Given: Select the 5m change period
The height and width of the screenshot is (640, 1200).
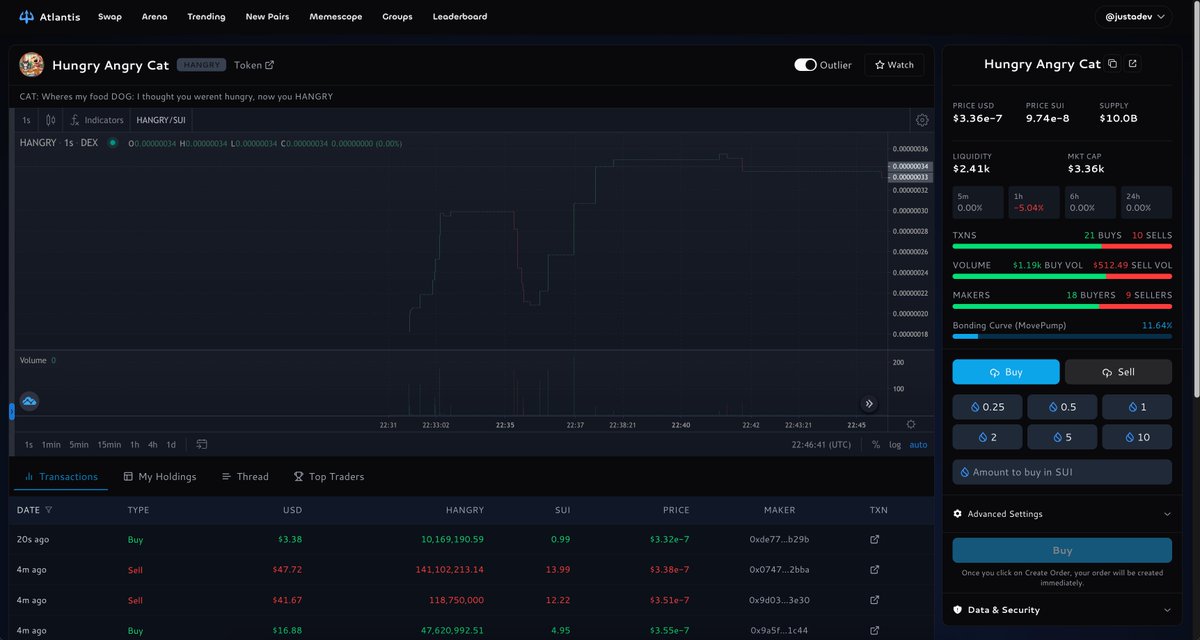Looking at the screenshot, I should point(978,202).
